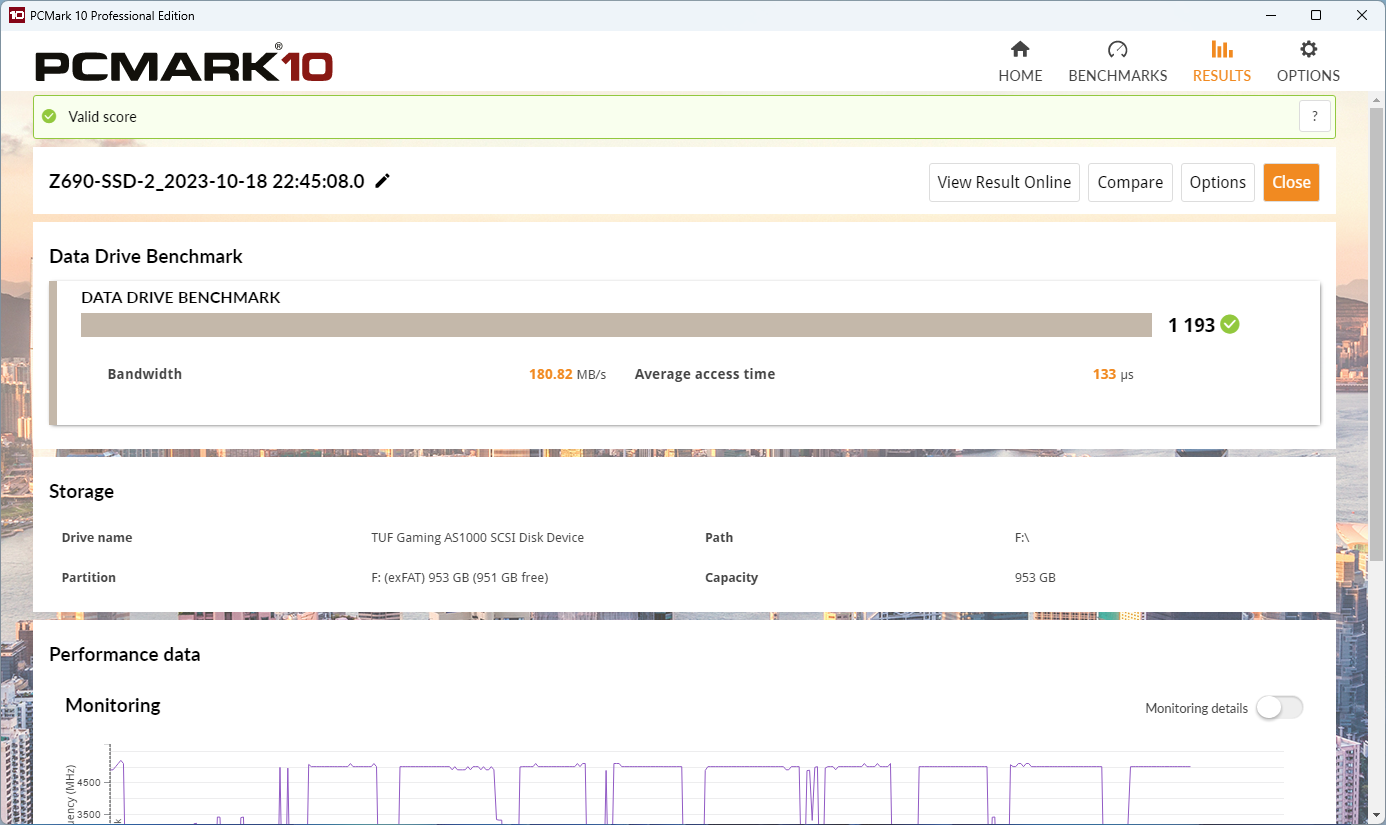Click the DATA DRIVE BENCHMARK heading label
Screen dimensions: 1386x825
point(180,297)
